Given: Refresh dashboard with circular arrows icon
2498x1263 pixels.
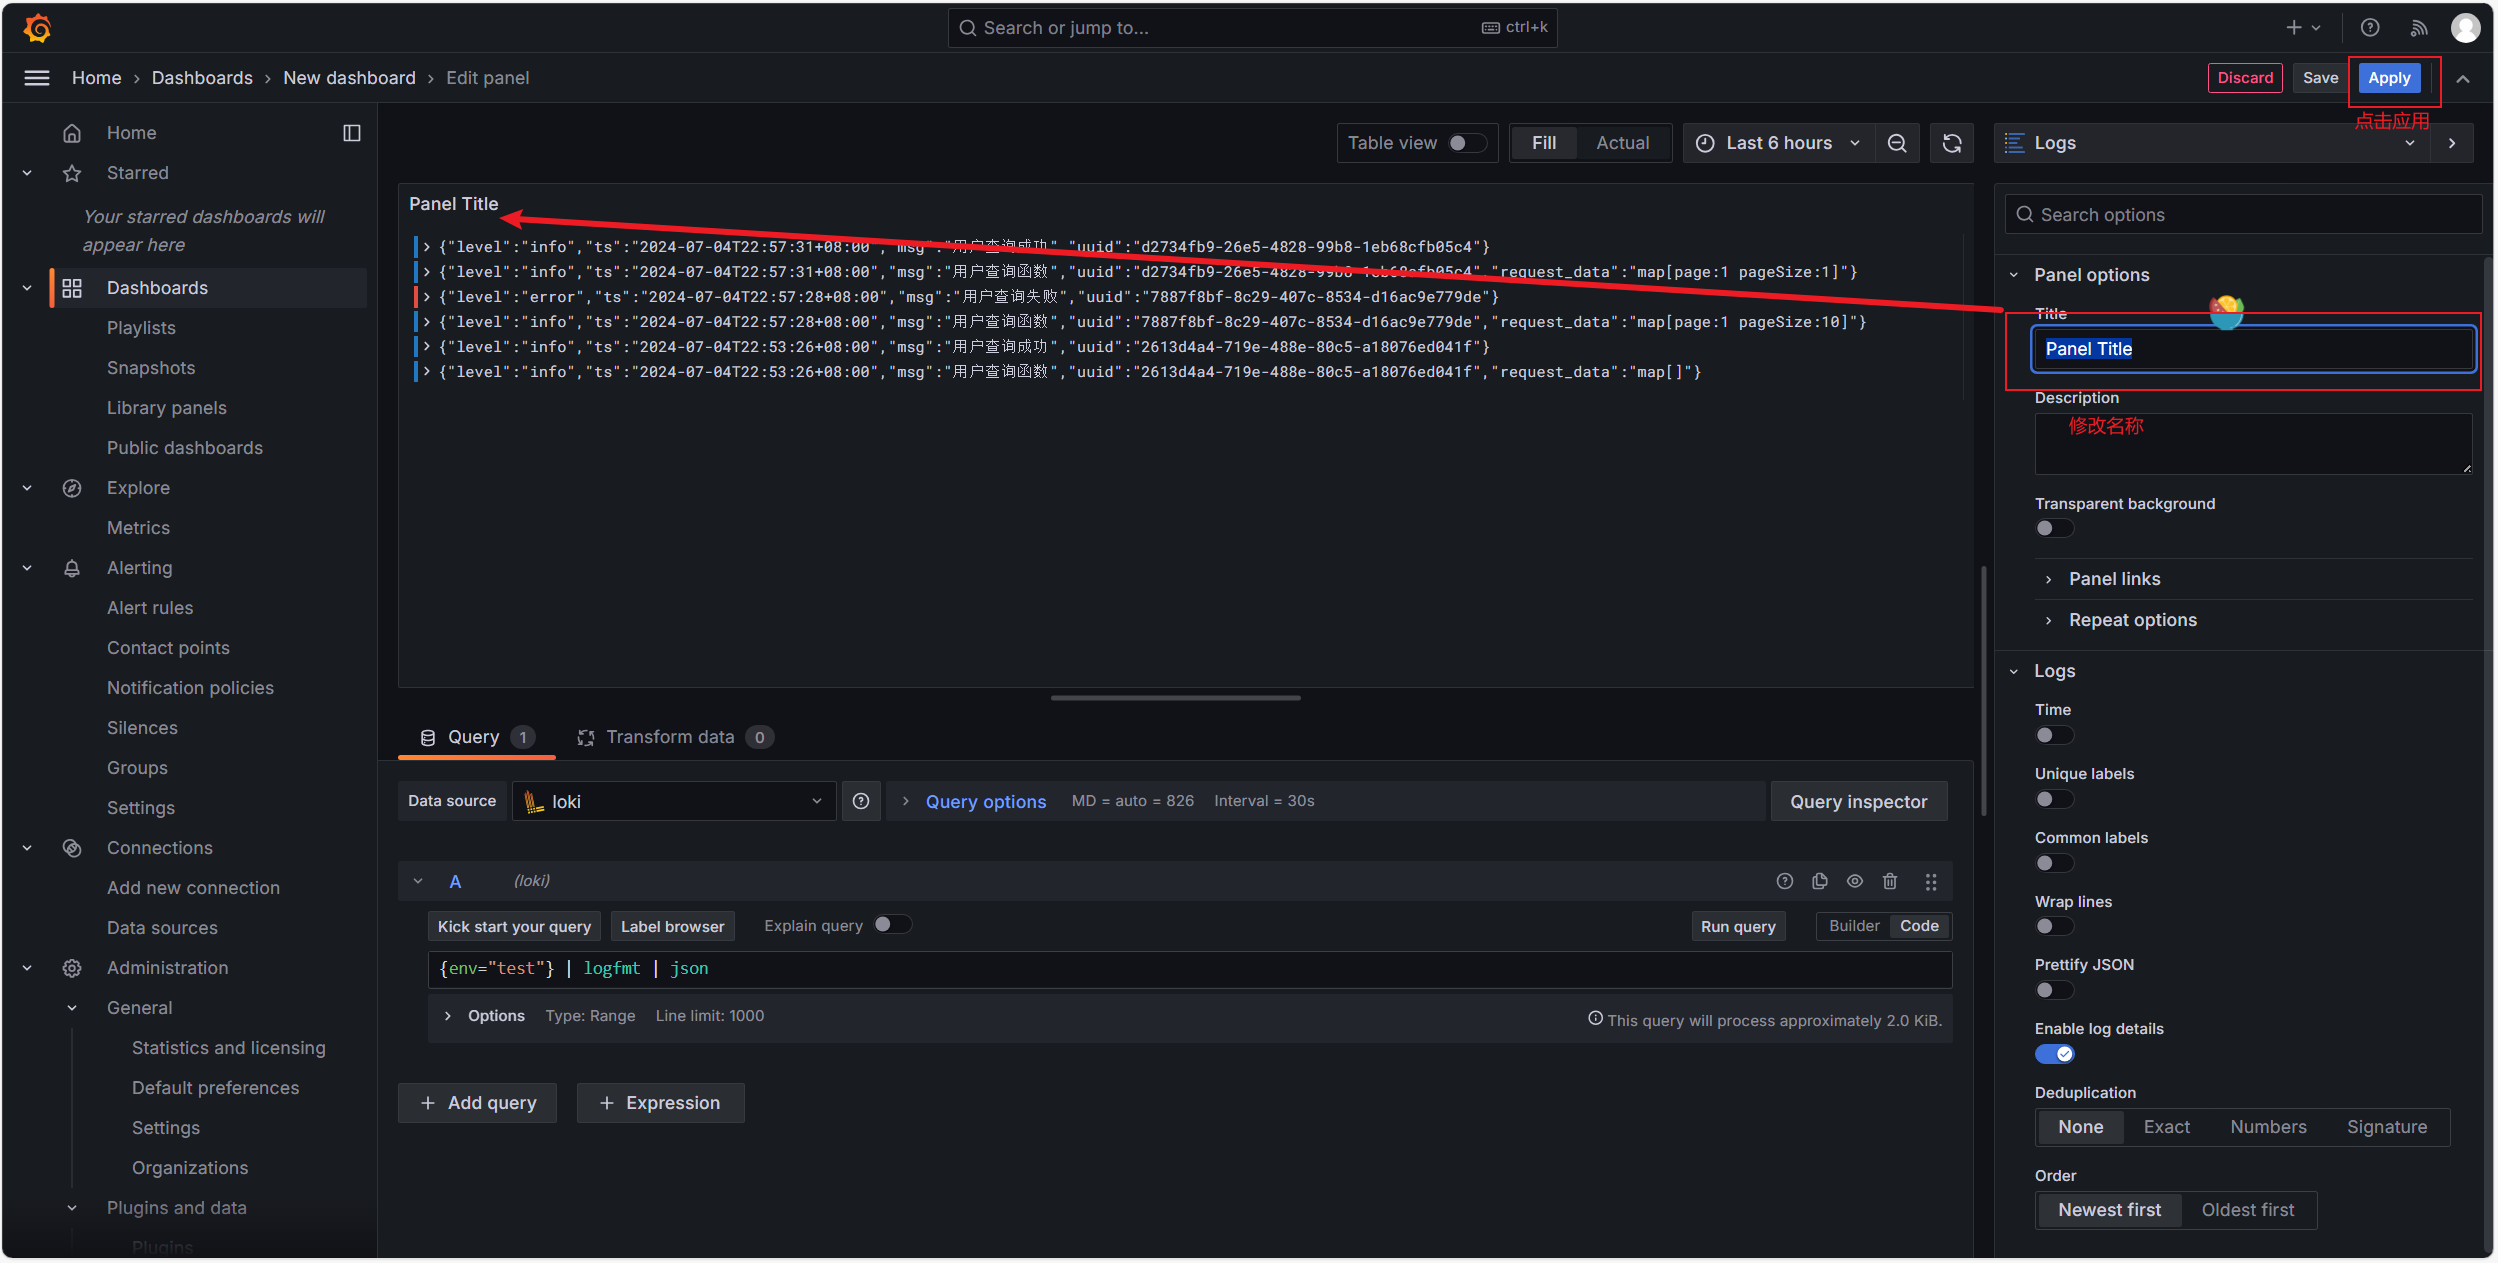Looking at the screenshot, I should point(1952,143).
